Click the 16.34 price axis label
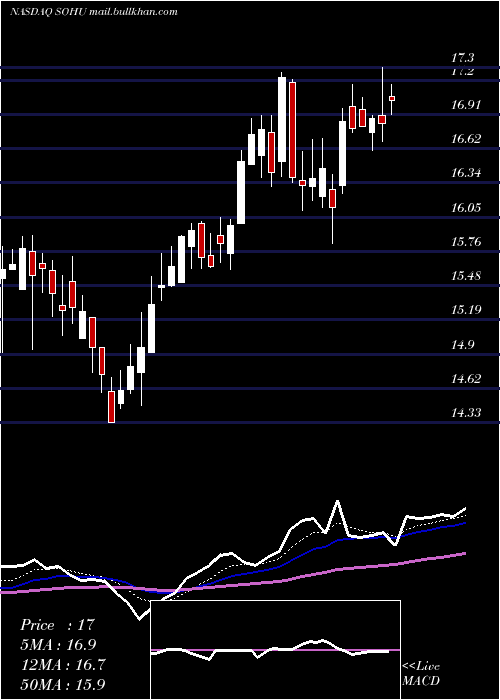The image size is (500, 700). pos(466,173)
